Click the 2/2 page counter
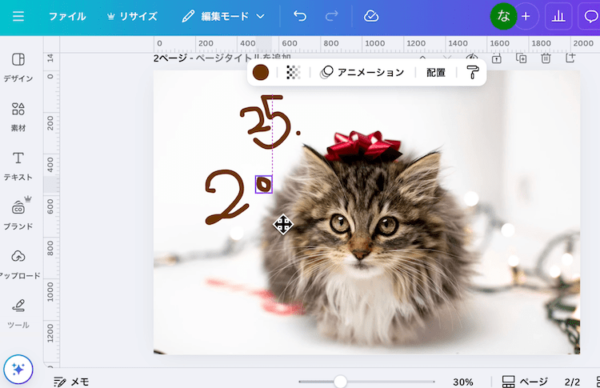Viewport: 600px width, 388px height. point(572,382)
